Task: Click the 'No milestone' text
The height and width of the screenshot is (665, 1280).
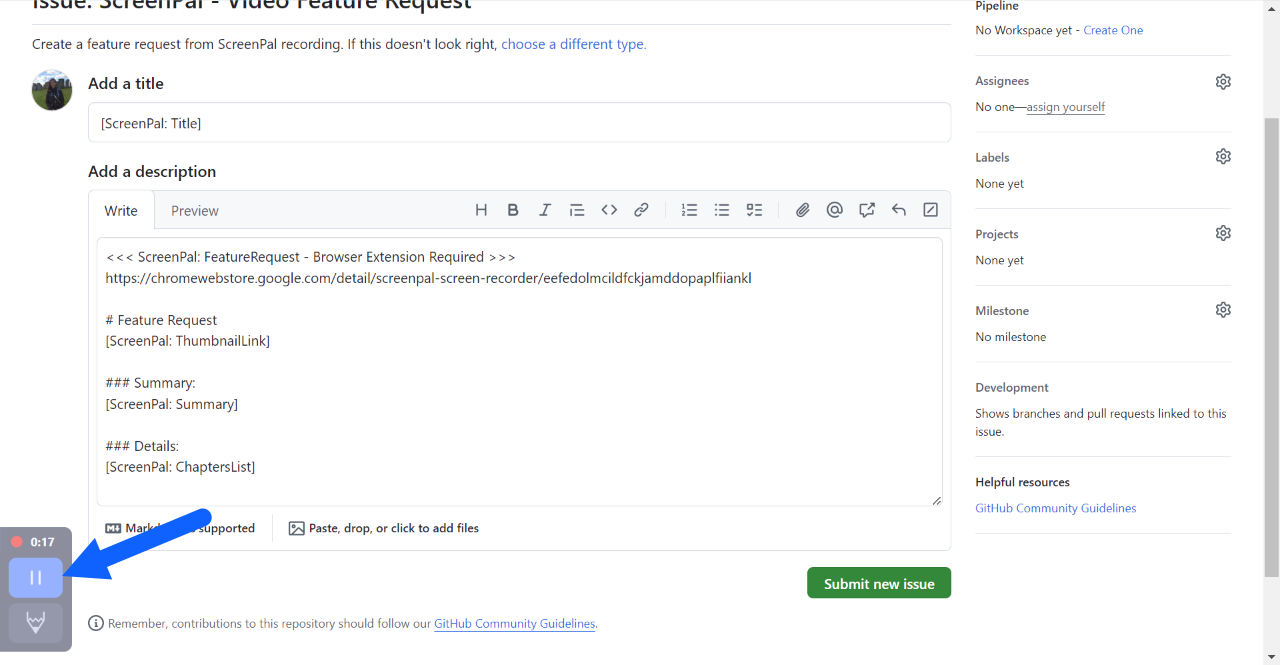Action: tap(1011, 337)
